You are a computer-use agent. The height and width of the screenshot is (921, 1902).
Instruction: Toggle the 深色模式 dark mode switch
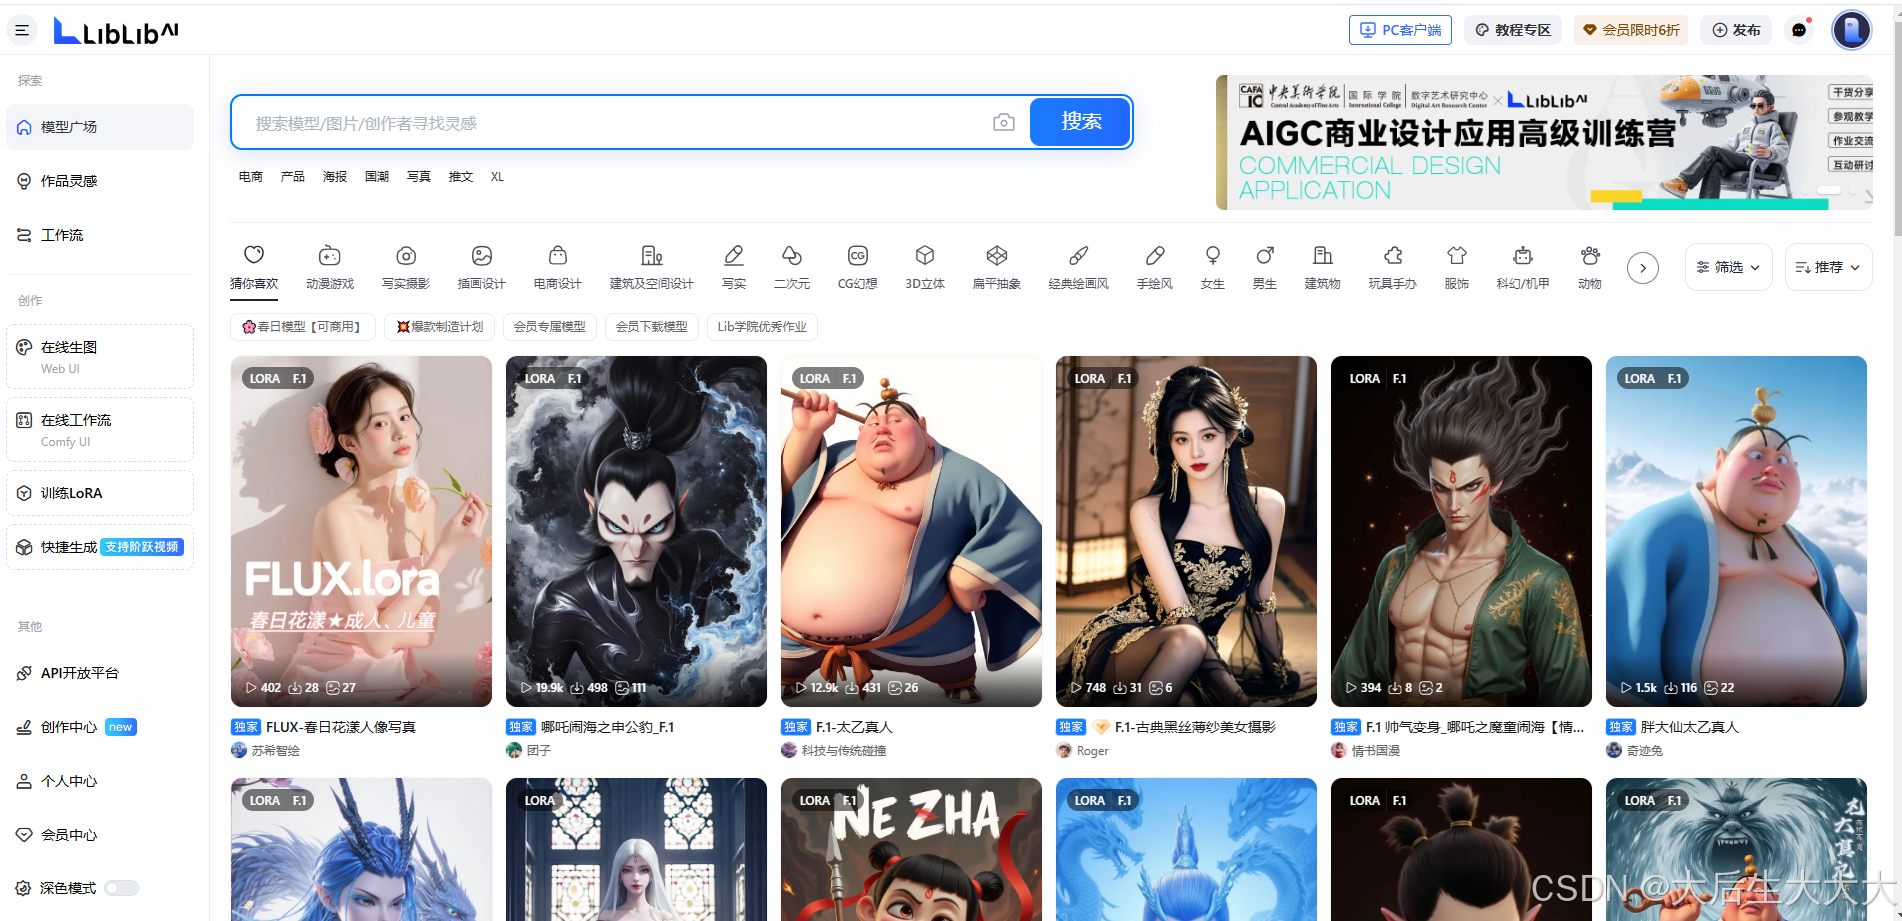[x=121, y=888]
